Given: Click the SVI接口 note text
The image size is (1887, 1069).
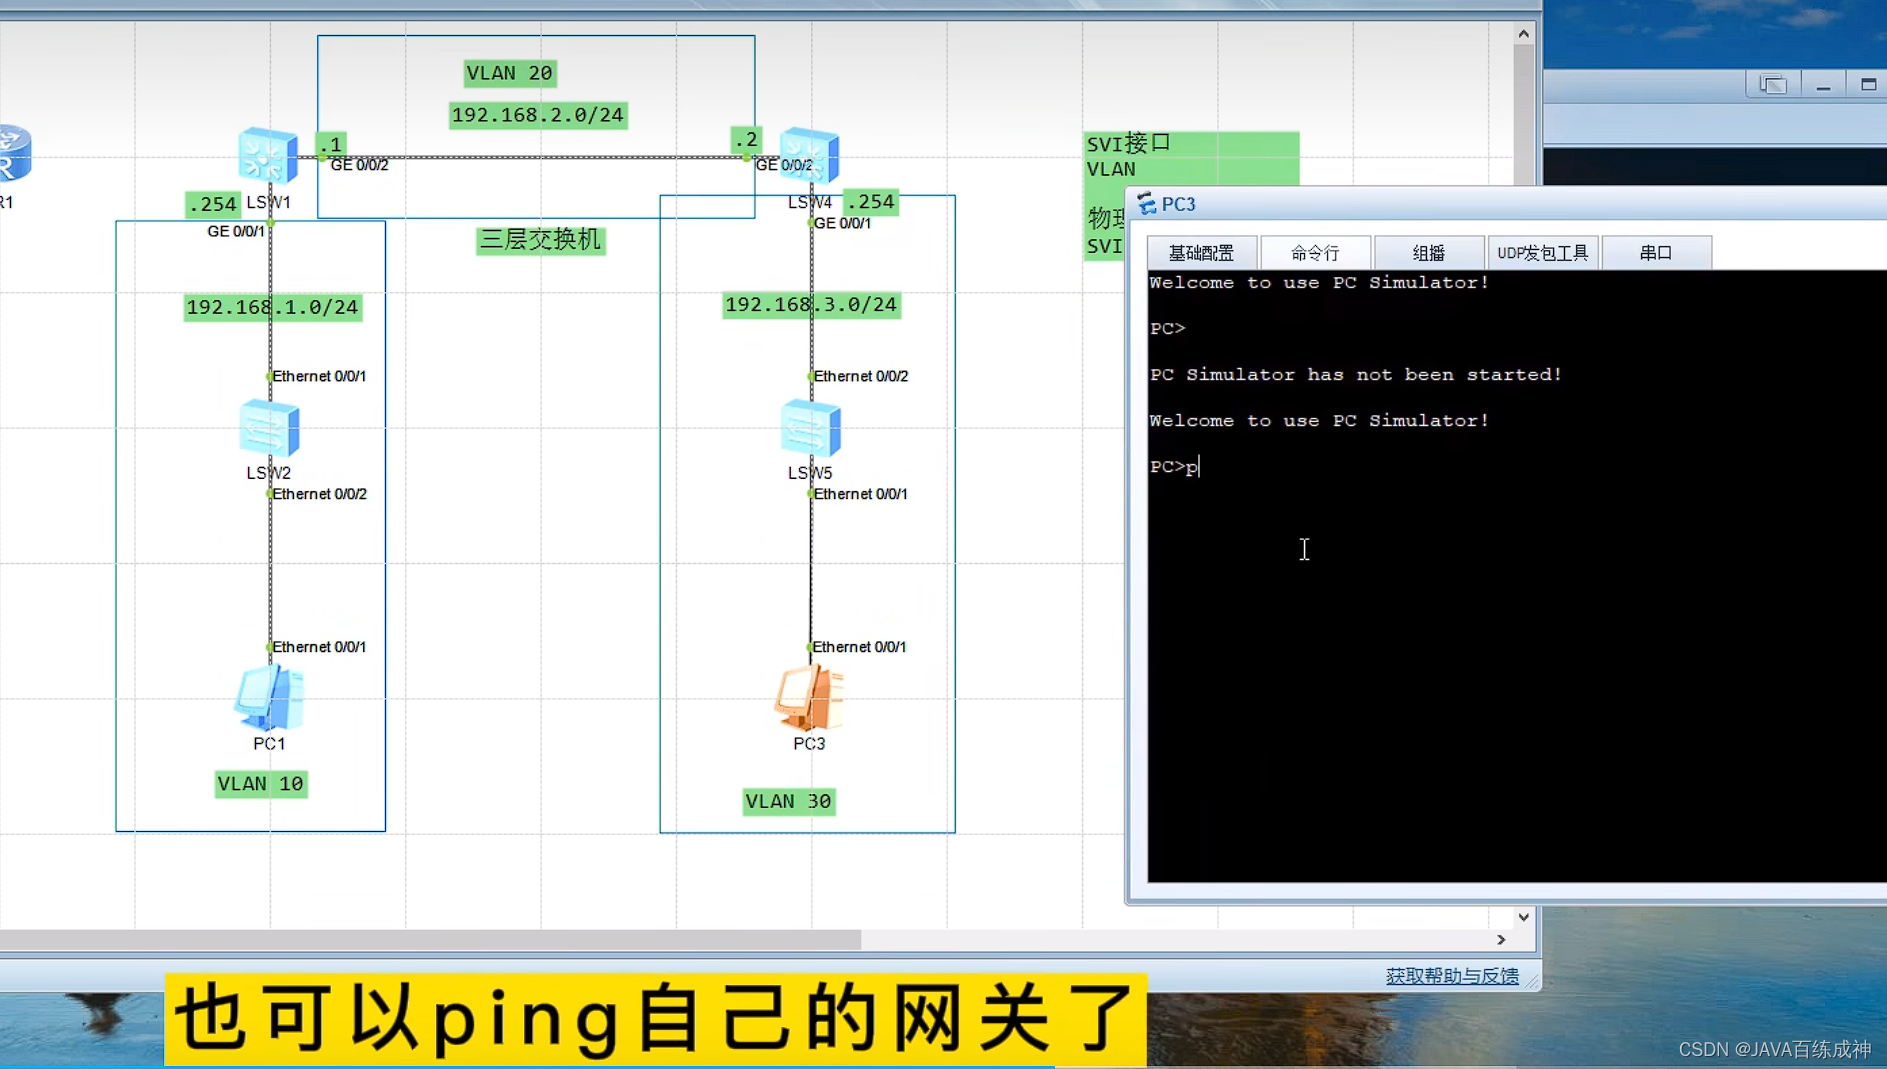Looking at the screenshot, I should (x=1129, y=143).
